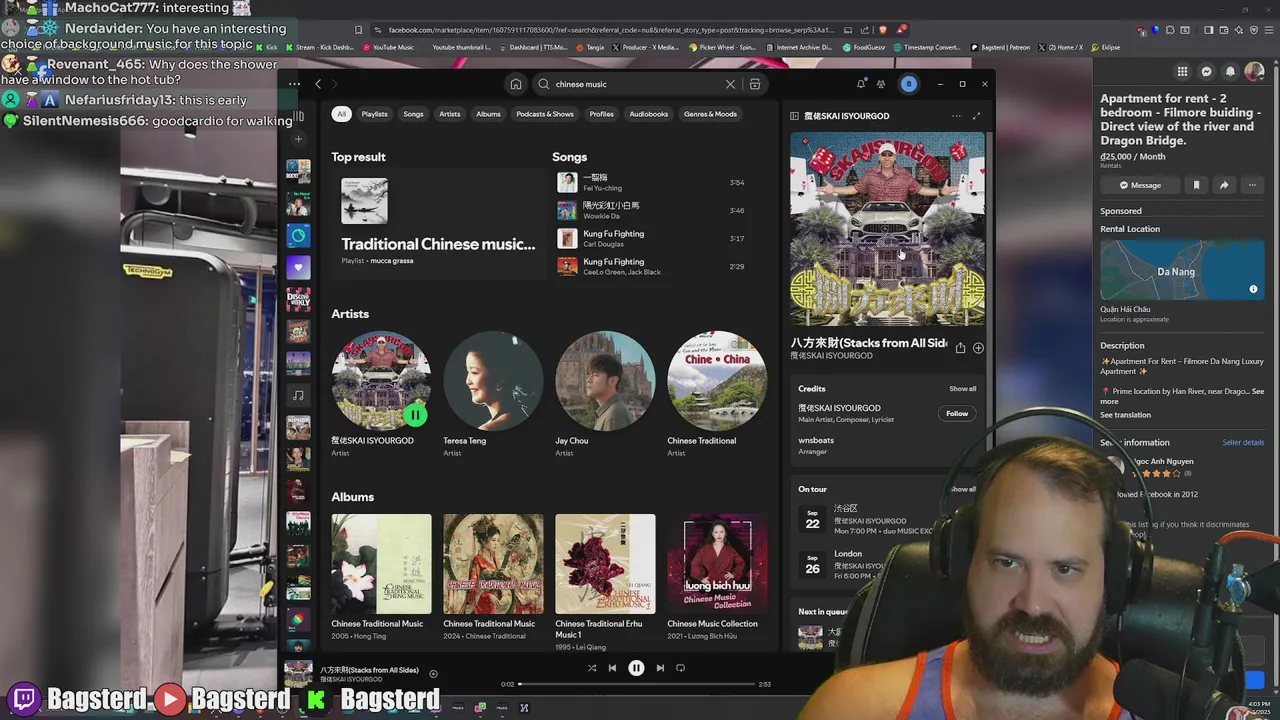Open the Liked Songs heart tile in the sidebar
This screenshot has width=1280, height=720.
(x=298, y=267)
